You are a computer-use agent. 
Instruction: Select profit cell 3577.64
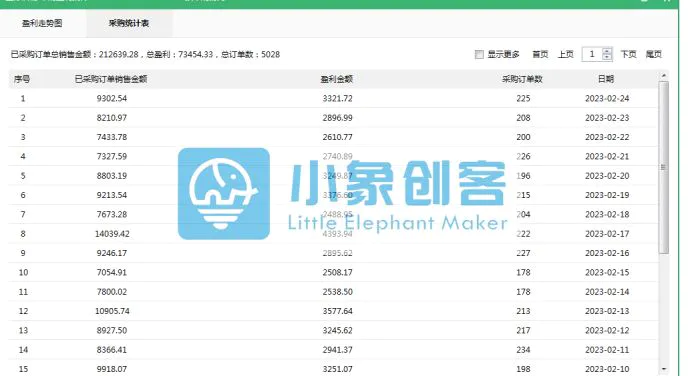pyautogui.click(x=338, y=311)
